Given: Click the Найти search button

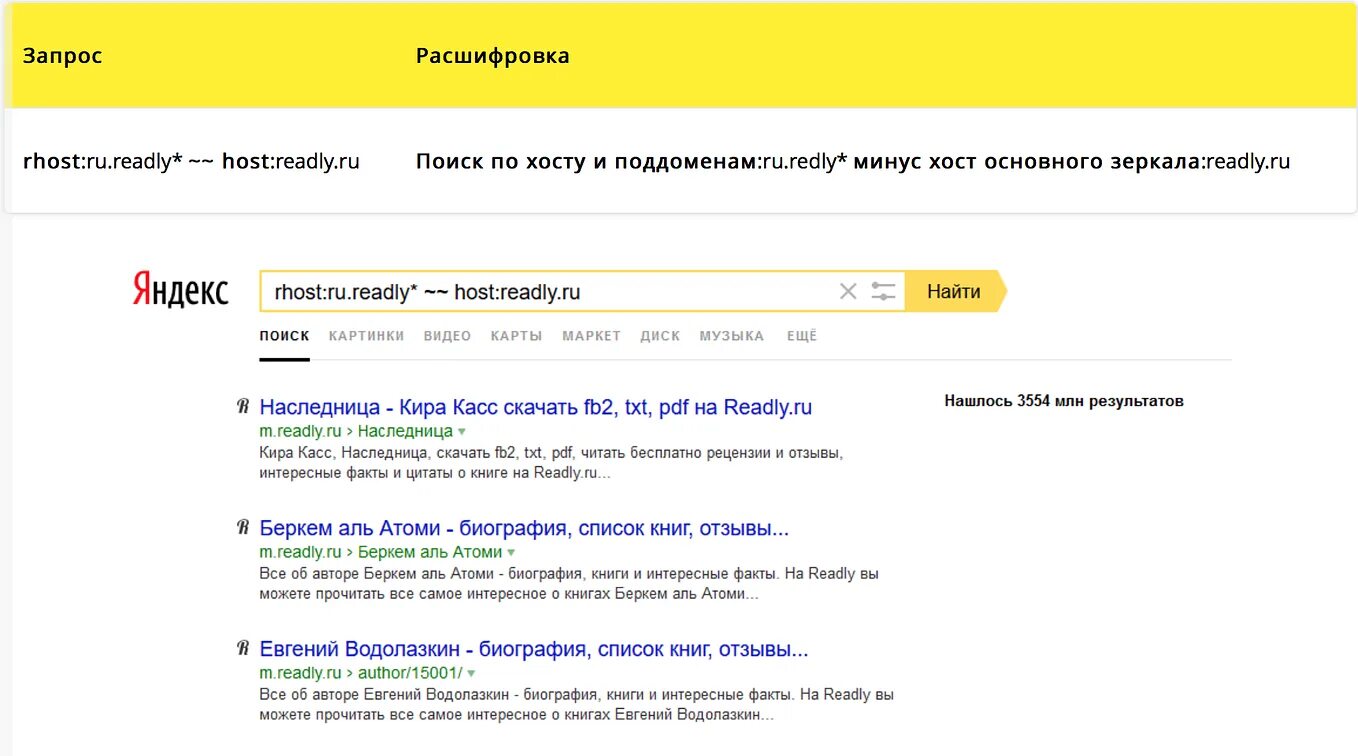Looking at the screenshot, I should pos(955,292).
